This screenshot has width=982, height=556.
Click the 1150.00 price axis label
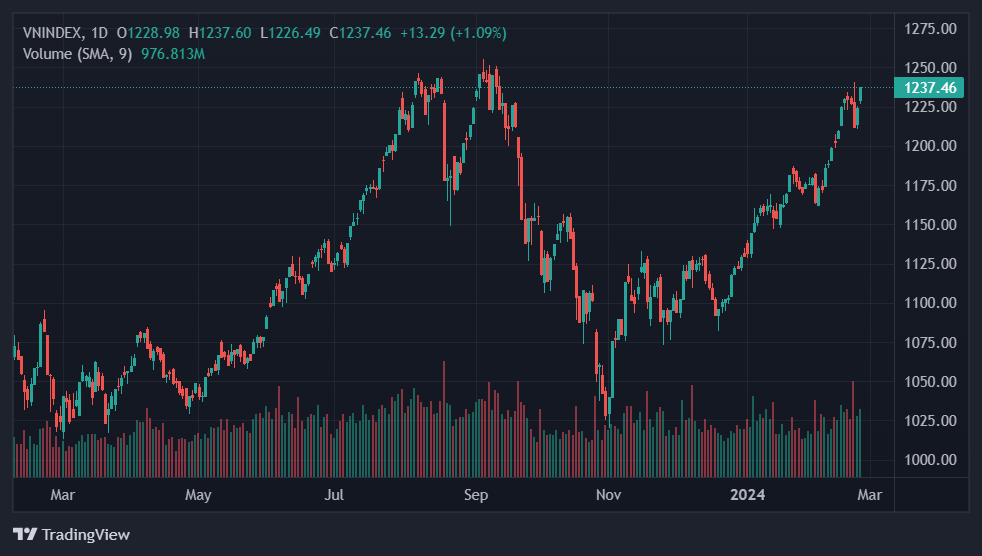(x=930, y=224)
